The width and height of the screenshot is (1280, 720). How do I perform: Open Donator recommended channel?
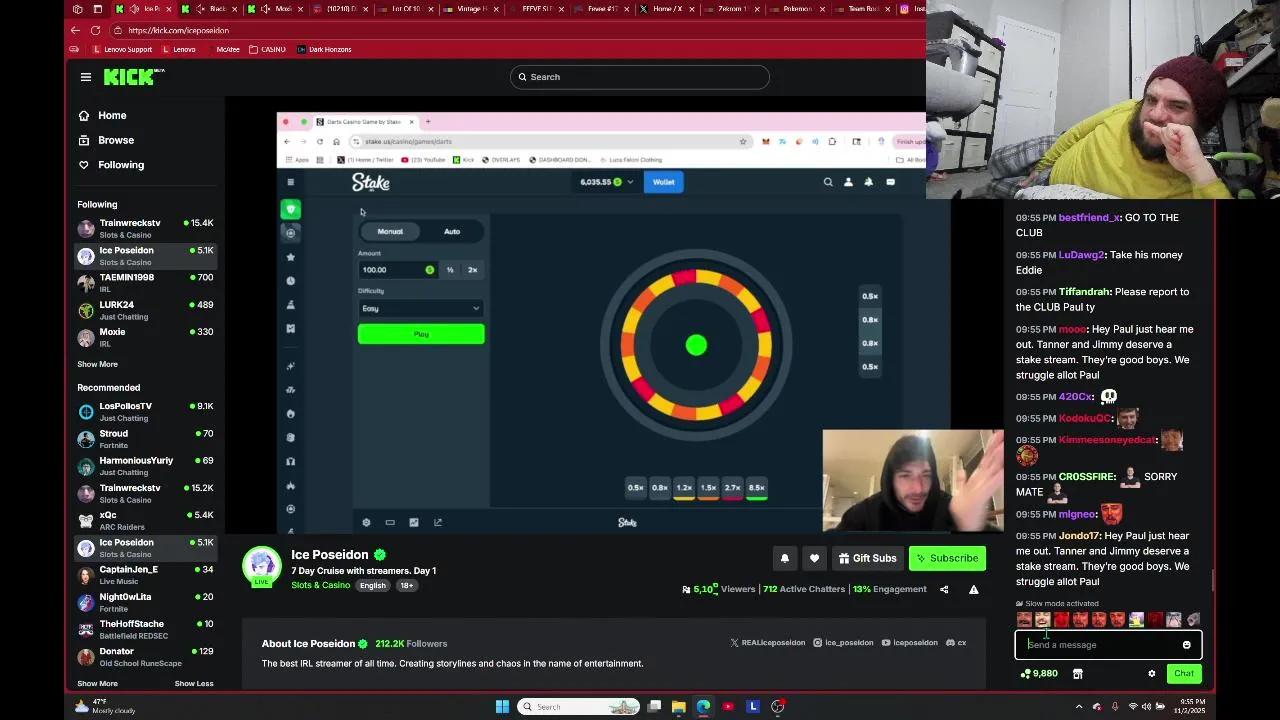click(146, 657)
